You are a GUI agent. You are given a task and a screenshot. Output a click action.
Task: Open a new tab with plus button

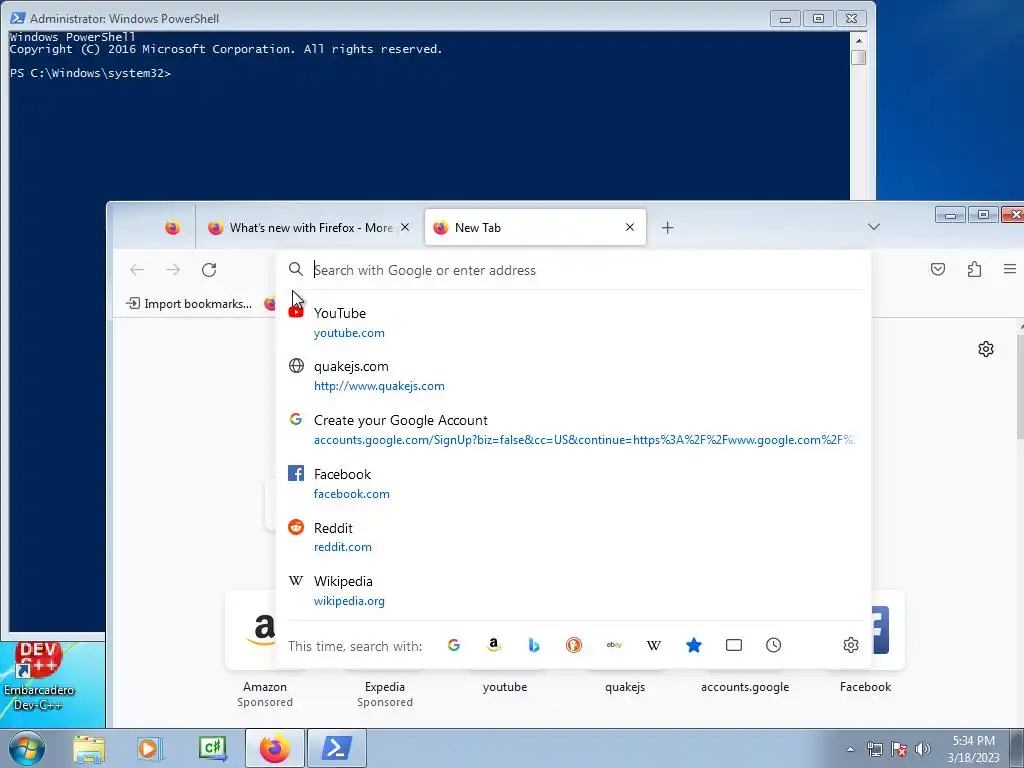click(x=667, y=227)
